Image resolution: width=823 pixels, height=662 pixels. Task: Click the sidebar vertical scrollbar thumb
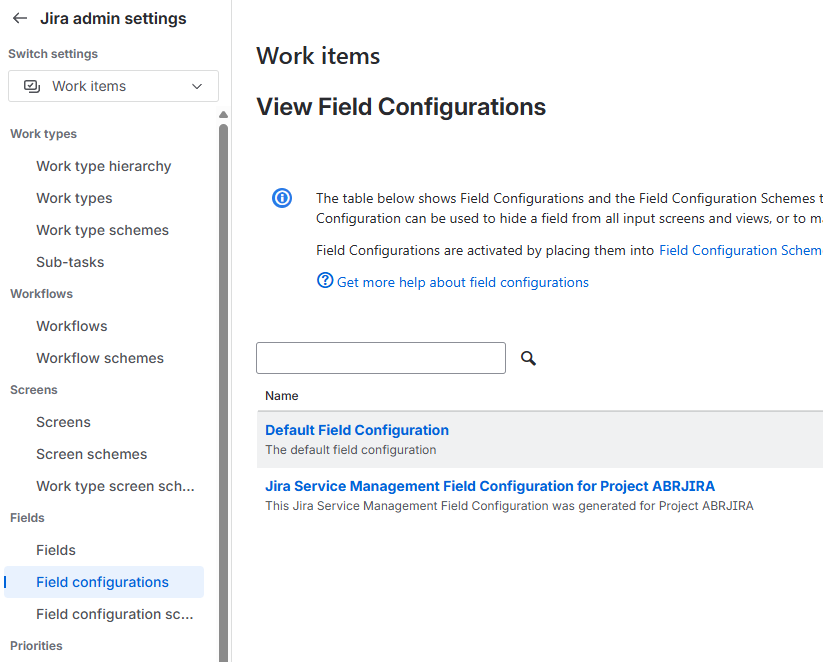click(223, 391)
